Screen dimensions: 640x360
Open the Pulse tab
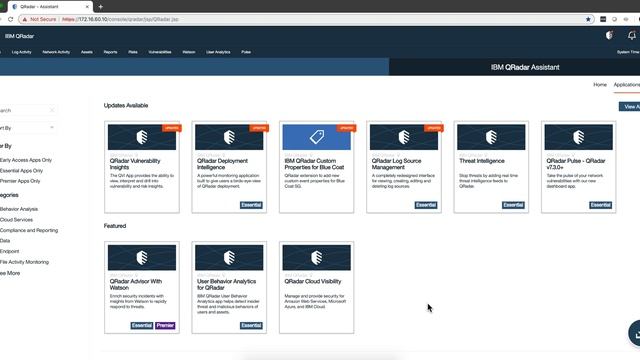pyautogui.click(x=246, y=52)
